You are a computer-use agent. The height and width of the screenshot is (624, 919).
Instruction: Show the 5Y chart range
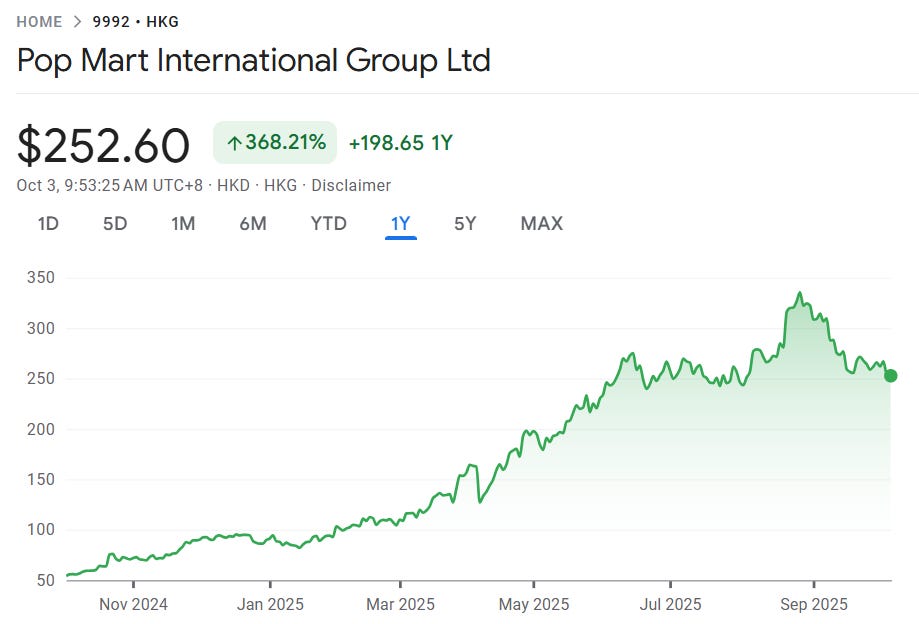[x=465, y=223]
